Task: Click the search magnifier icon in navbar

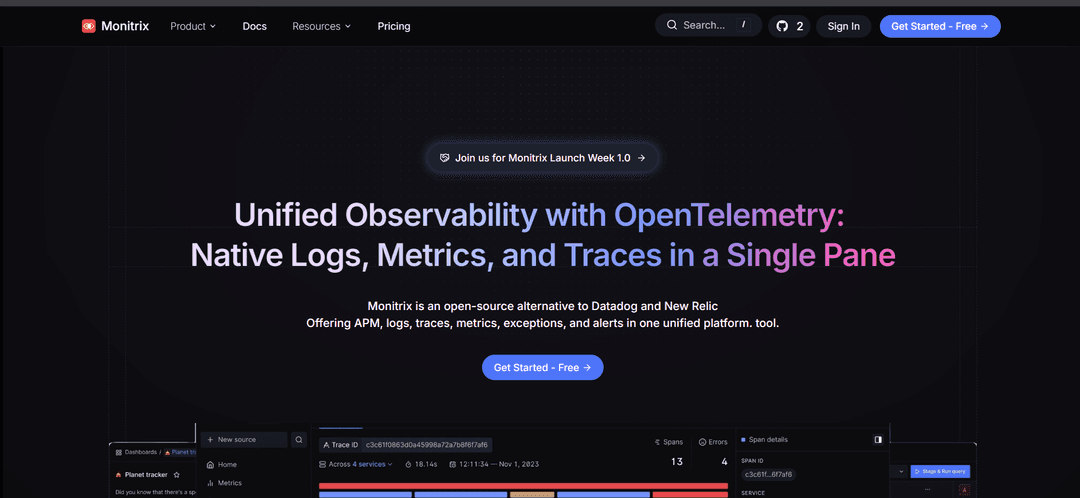Action: [672, 25]
